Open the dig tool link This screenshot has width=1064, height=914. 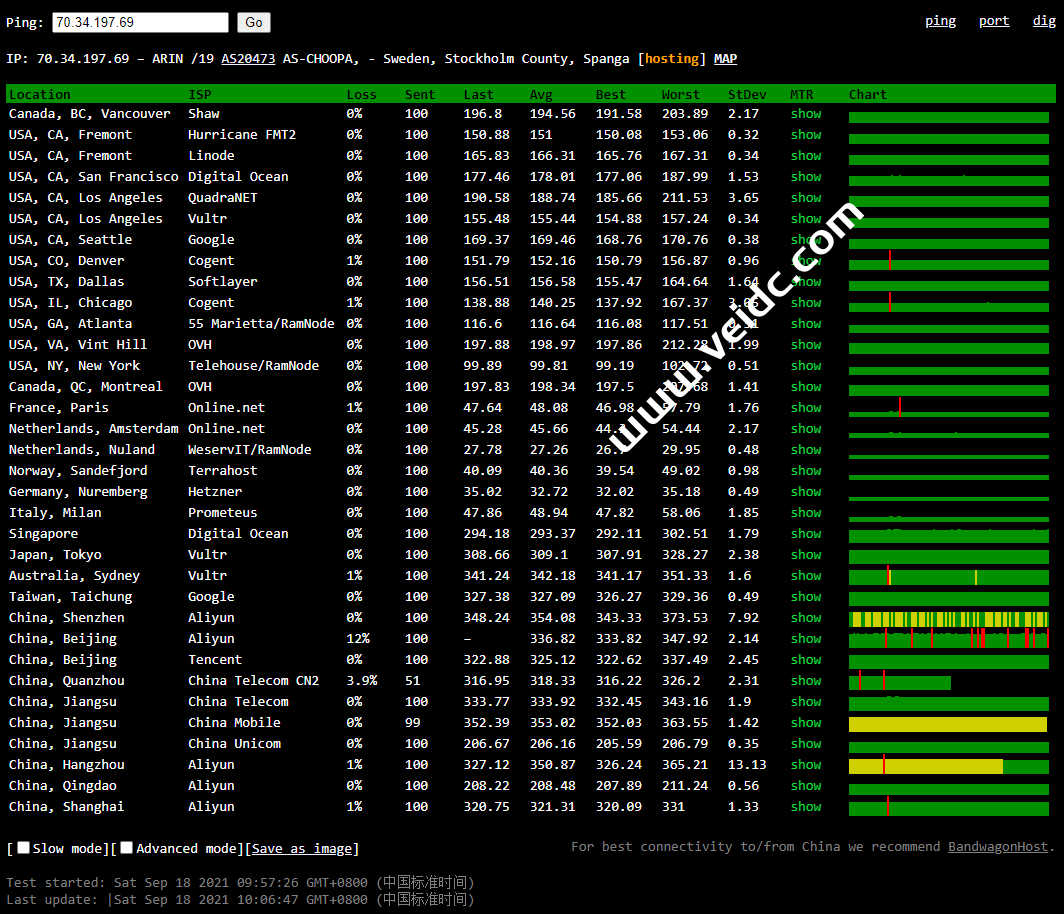point(1043,21)
